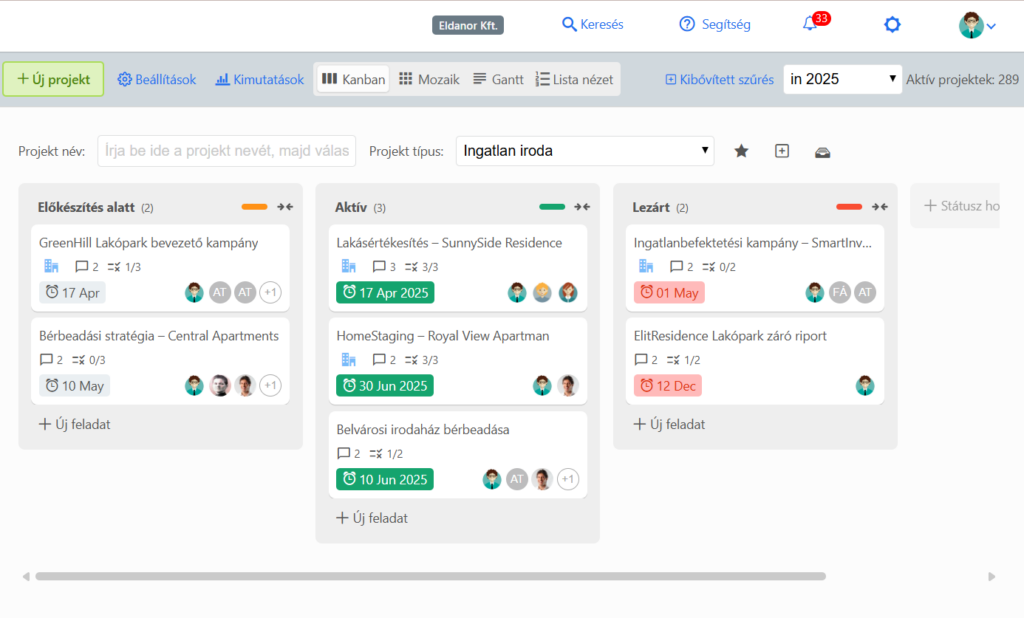Image resolution: width=1024 pixels, height=618 pixels.
Task: Click FÁ avatar on Ingatlanbefektetési kampány card
Action: (x=840, y=292)
